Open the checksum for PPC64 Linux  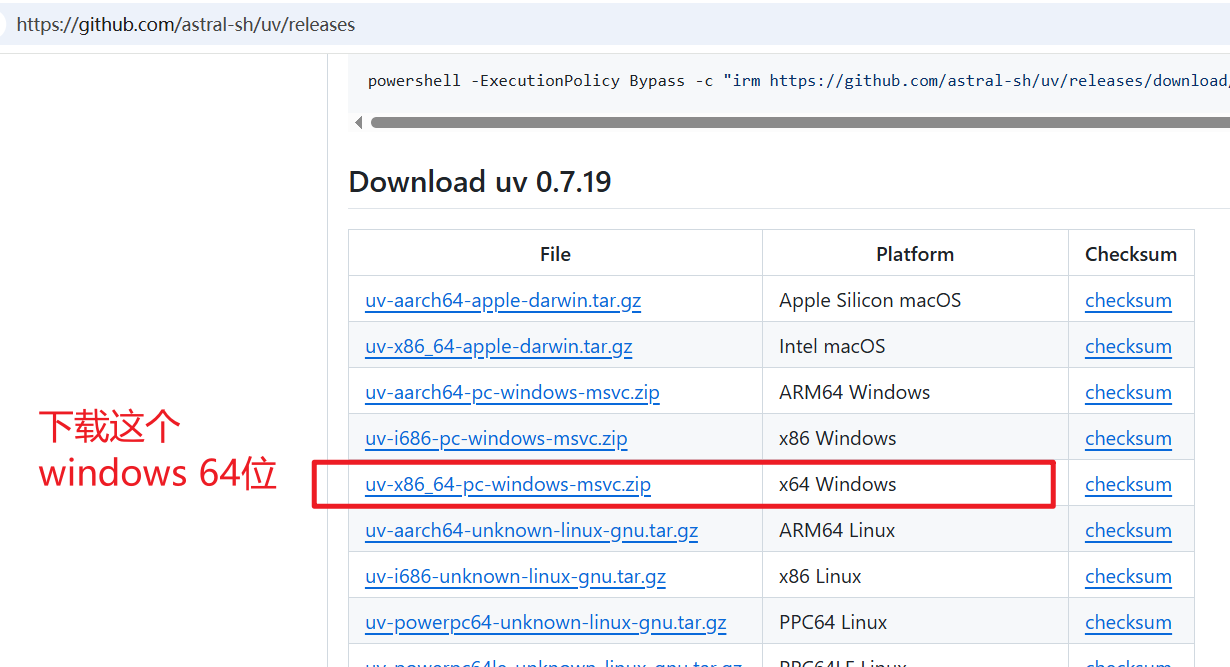point(1128,623)
